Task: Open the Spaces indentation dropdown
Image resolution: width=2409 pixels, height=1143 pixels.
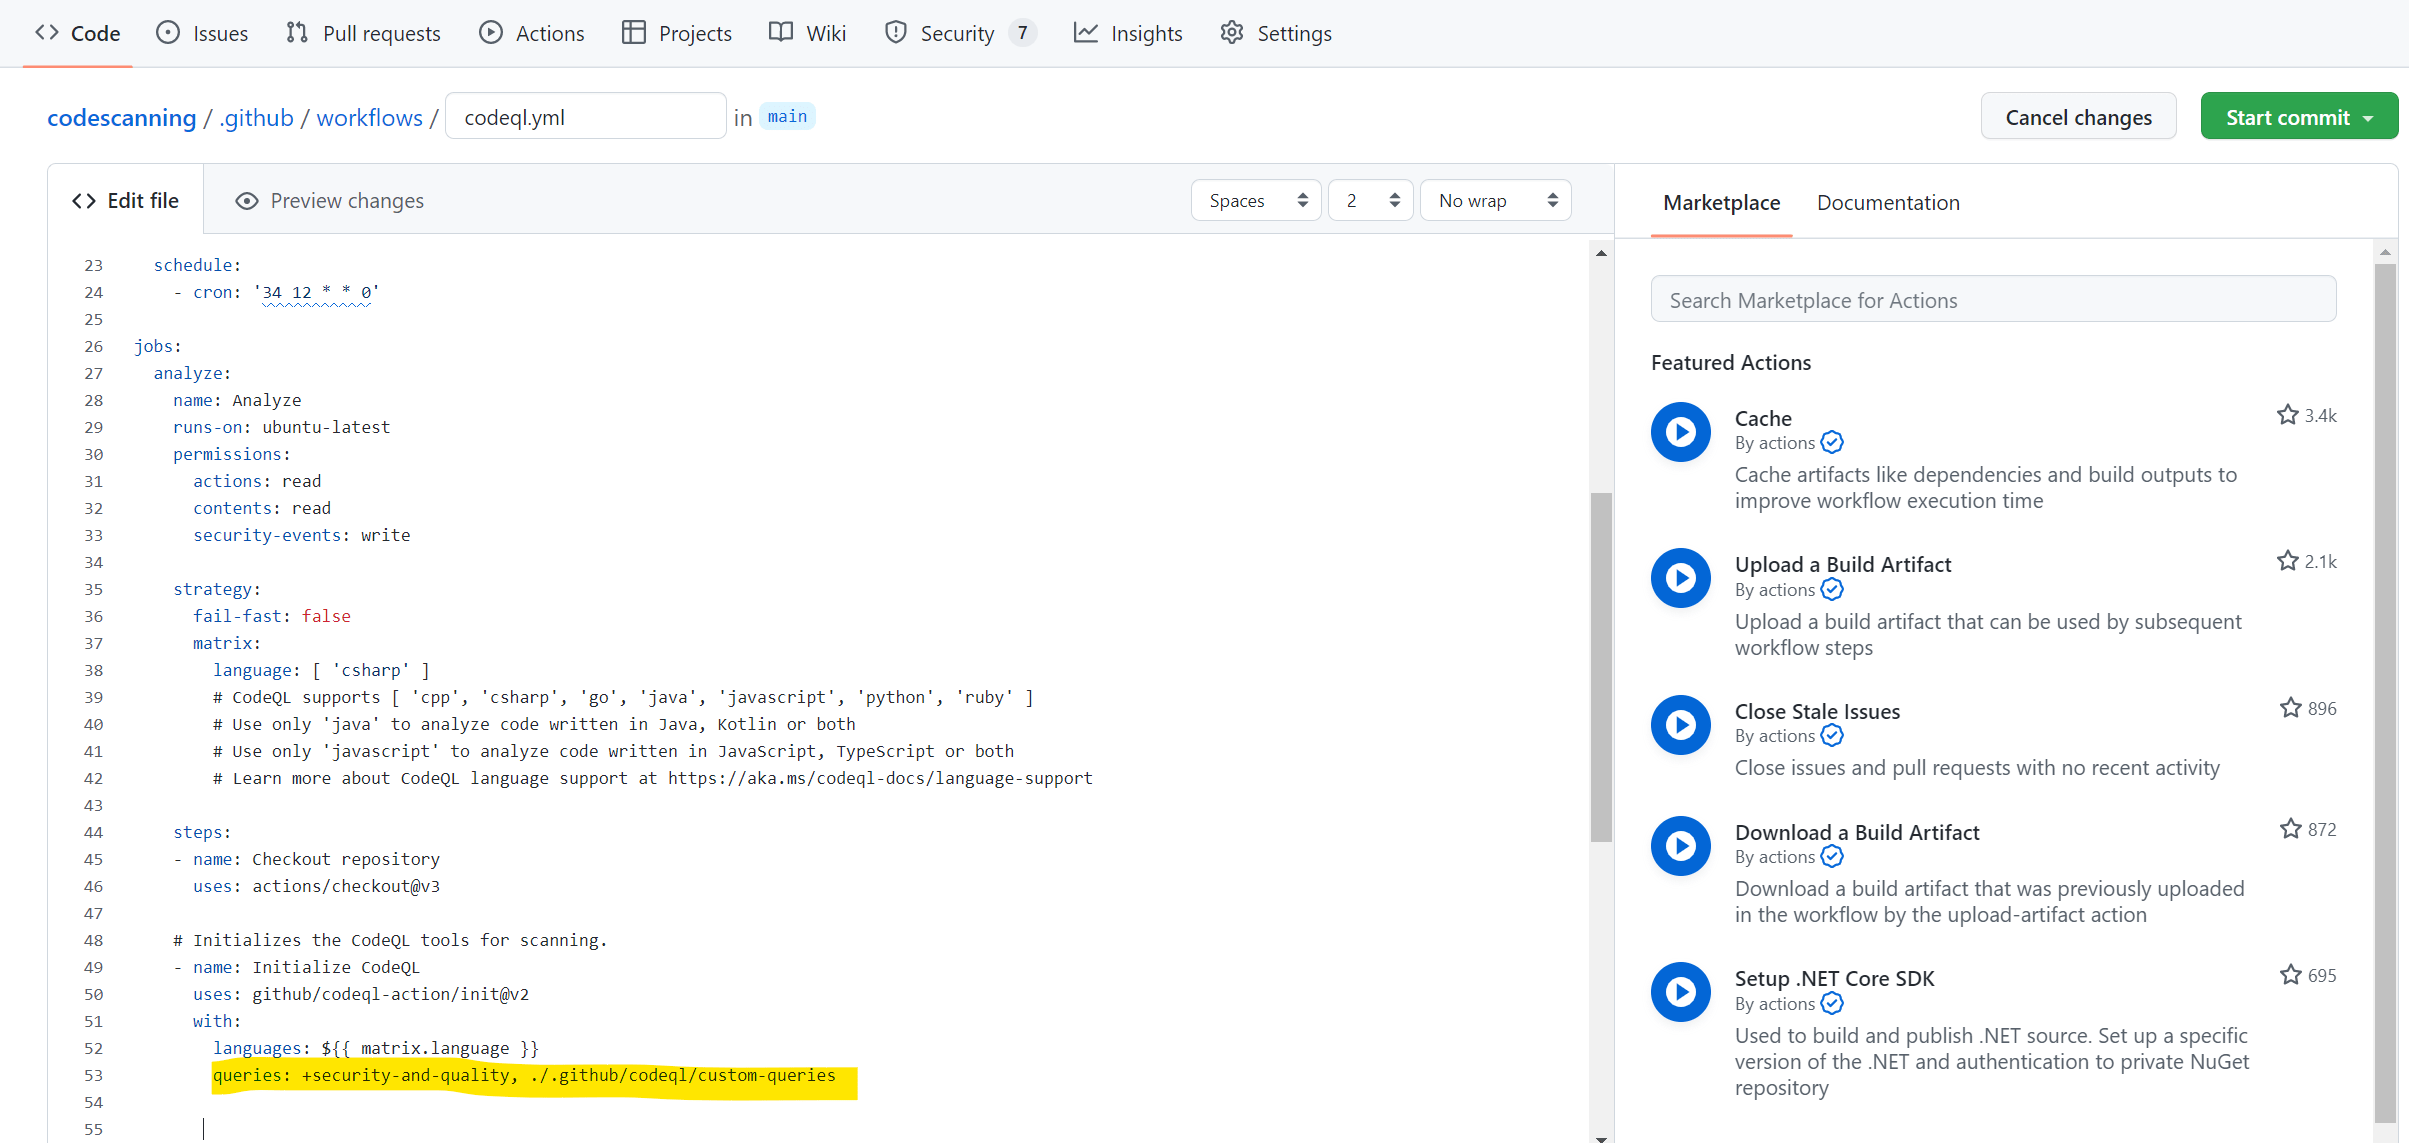Action: point(1254,200)
